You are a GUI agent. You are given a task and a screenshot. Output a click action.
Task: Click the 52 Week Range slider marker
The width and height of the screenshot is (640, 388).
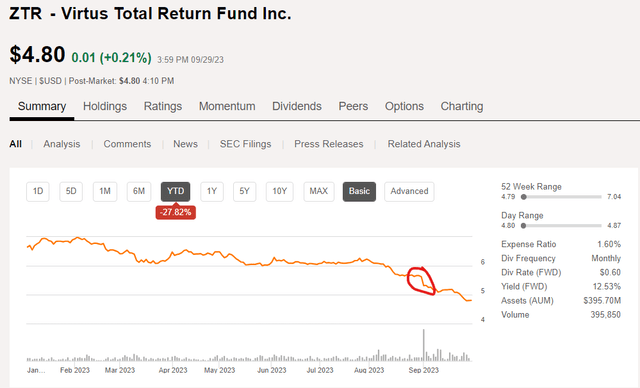(x=524, y=197)
